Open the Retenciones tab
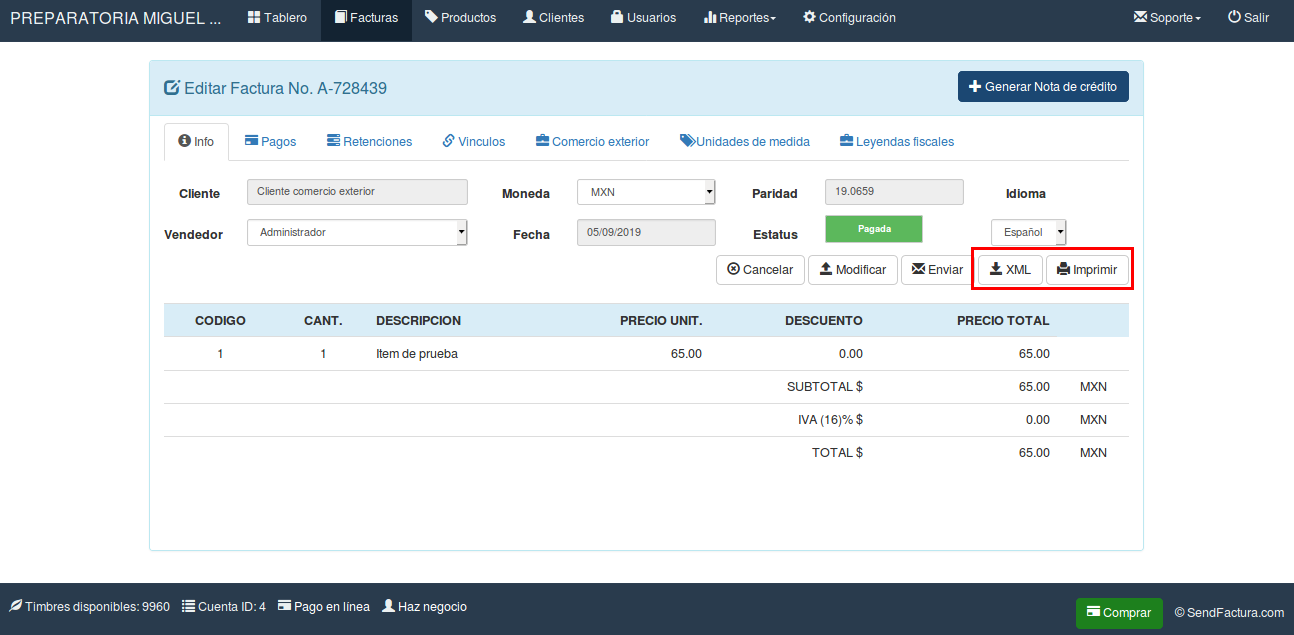 point(368,141)
